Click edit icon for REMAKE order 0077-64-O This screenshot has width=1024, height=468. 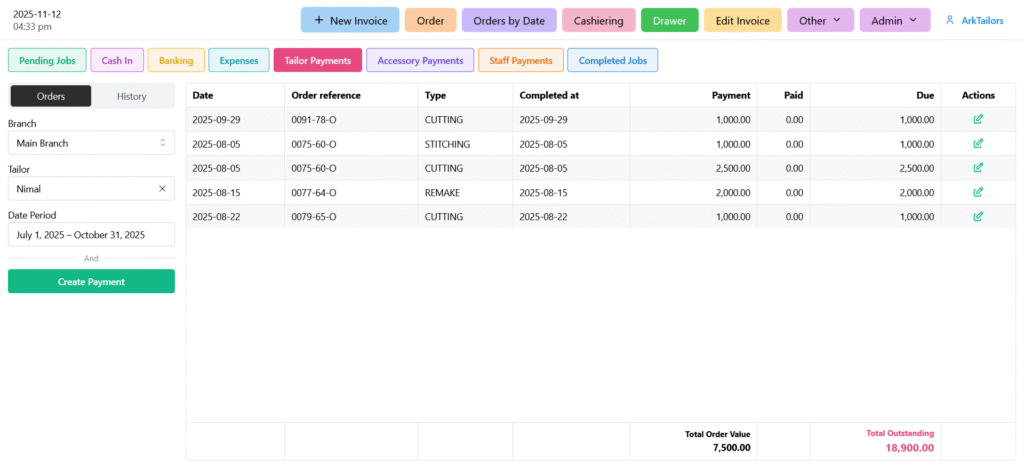[x=978, y=192]
